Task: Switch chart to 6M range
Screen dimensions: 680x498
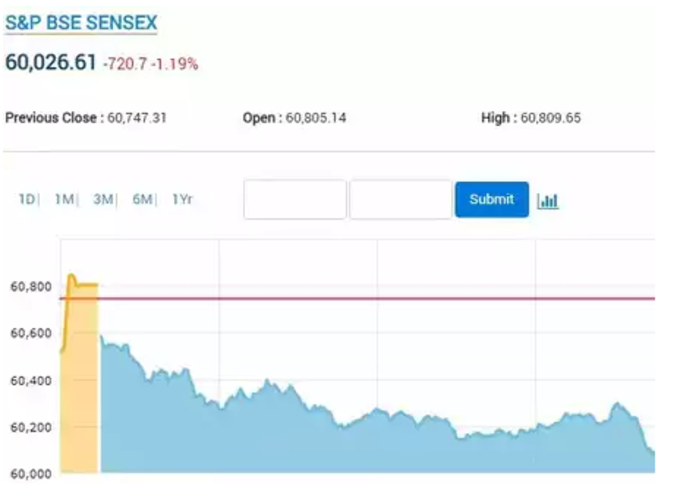Action: [x=142, y=199]
